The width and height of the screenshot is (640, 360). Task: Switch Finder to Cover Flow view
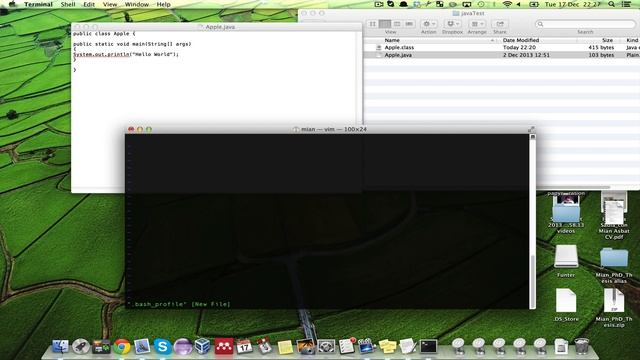click(409, 24)
